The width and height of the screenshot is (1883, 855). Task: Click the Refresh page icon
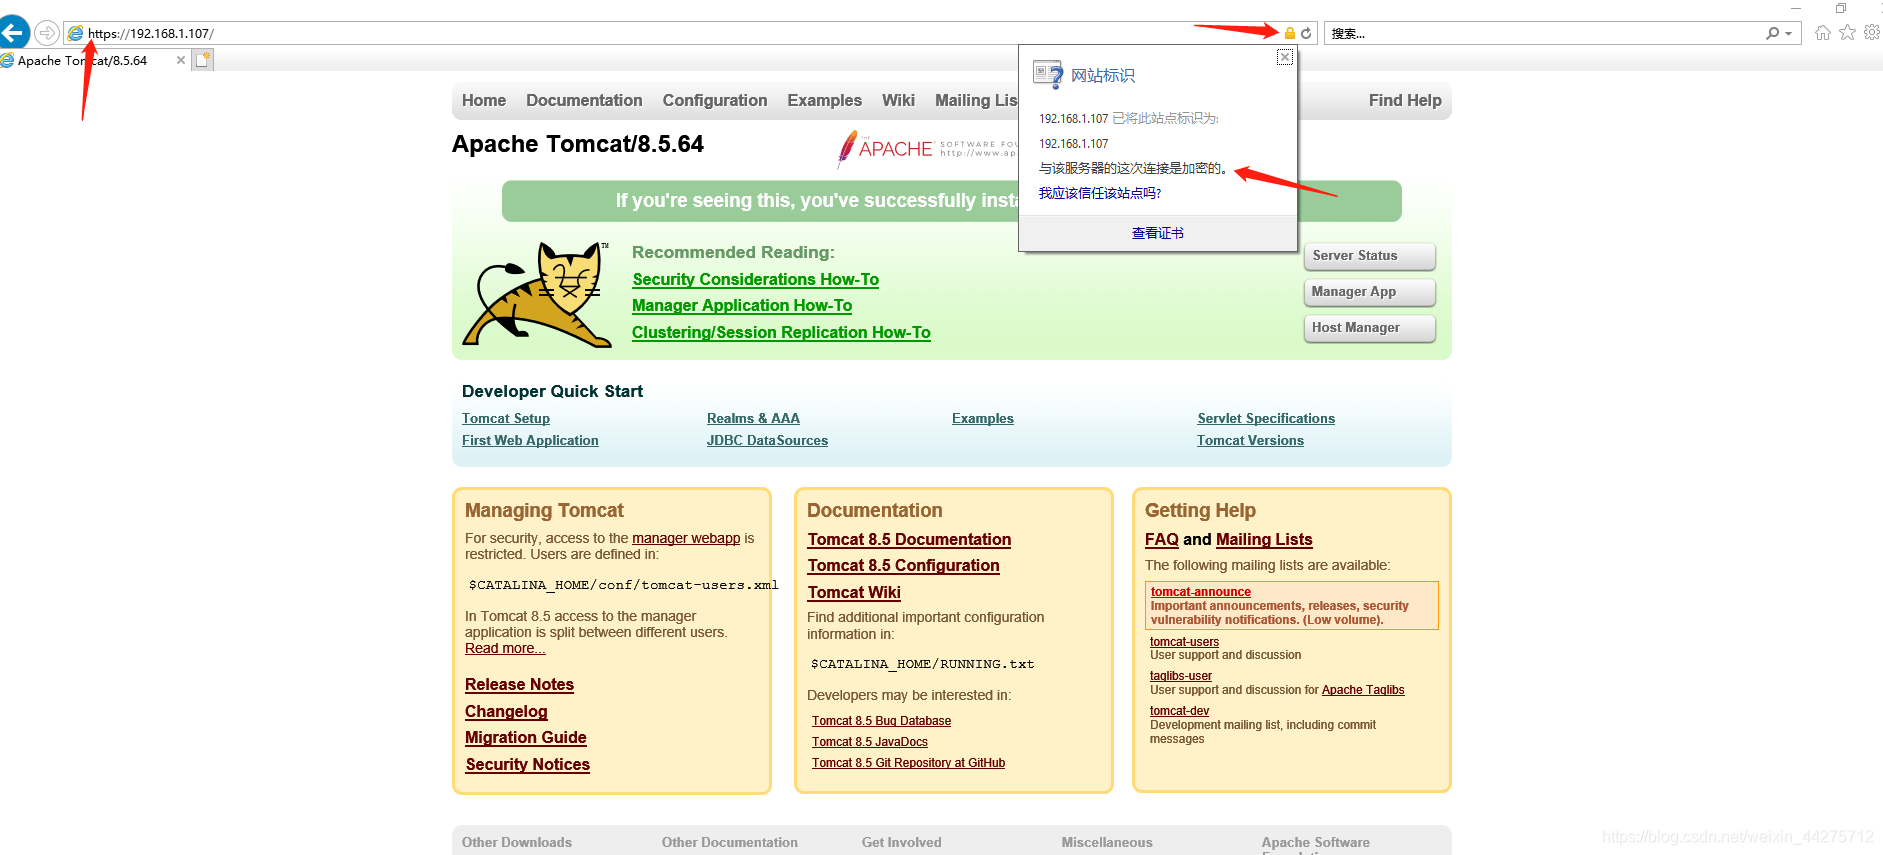1306,33
